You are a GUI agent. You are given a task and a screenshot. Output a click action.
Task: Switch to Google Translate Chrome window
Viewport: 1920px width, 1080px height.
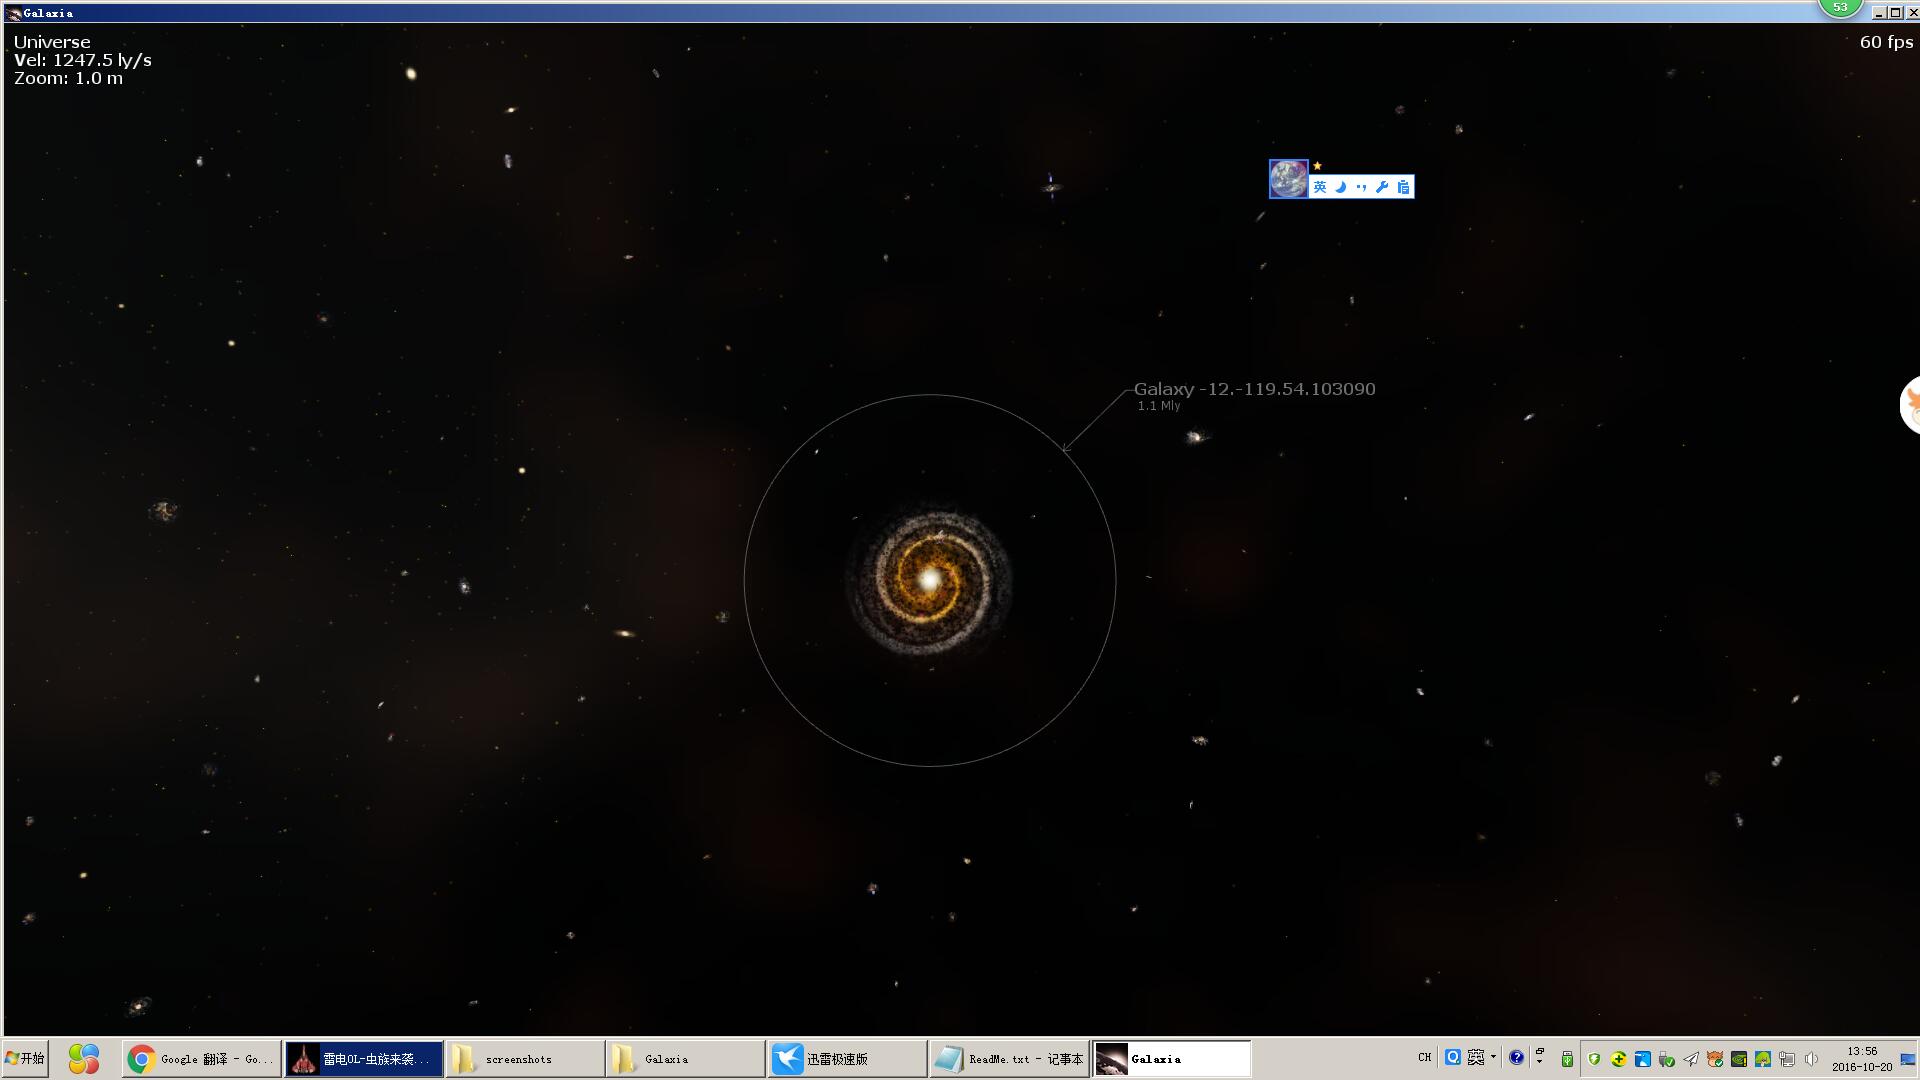[202, 1058]
